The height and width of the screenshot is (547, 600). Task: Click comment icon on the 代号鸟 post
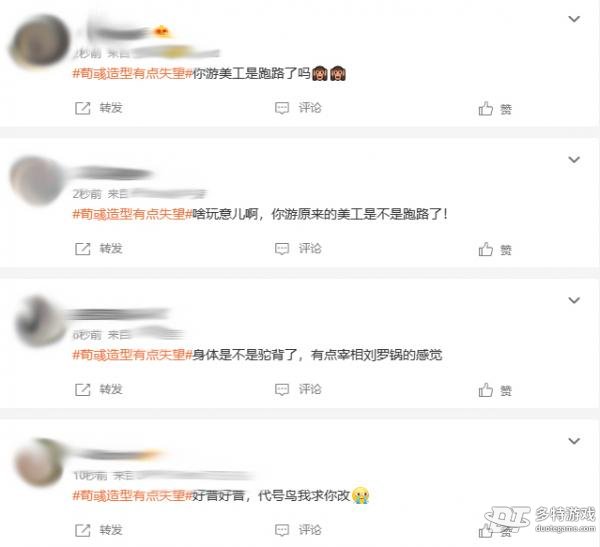pos(282,530)
